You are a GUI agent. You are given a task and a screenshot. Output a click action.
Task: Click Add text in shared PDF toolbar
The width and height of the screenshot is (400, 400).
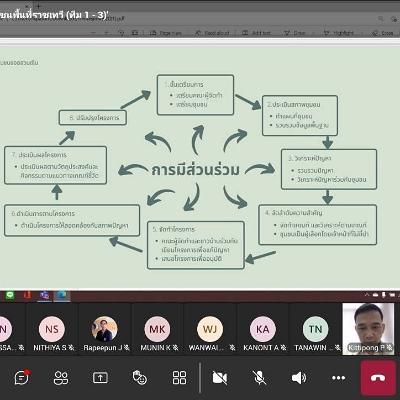coord(256,33)
